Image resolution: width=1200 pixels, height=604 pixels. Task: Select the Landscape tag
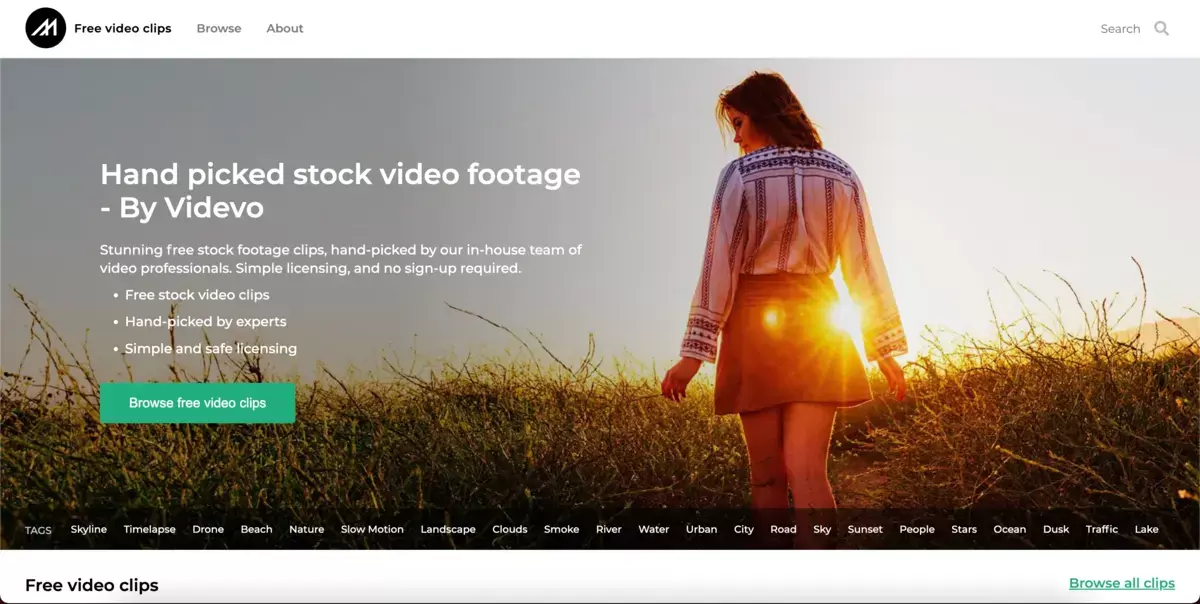[448, 529]
